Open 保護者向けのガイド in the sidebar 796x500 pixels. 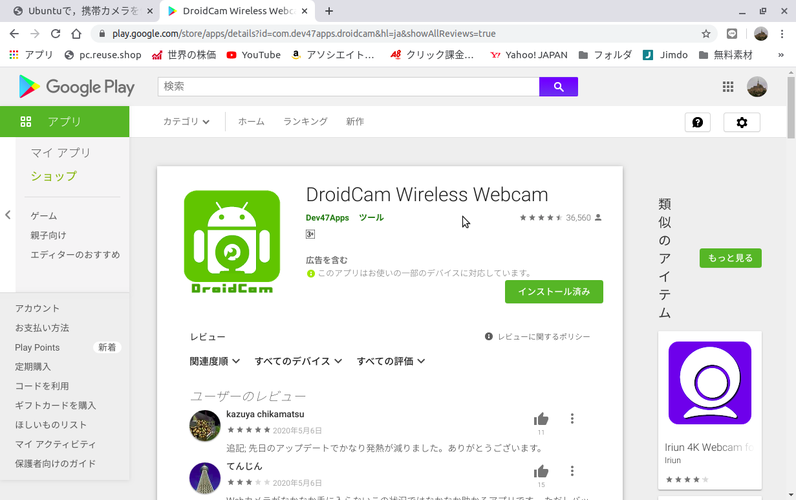55,463
